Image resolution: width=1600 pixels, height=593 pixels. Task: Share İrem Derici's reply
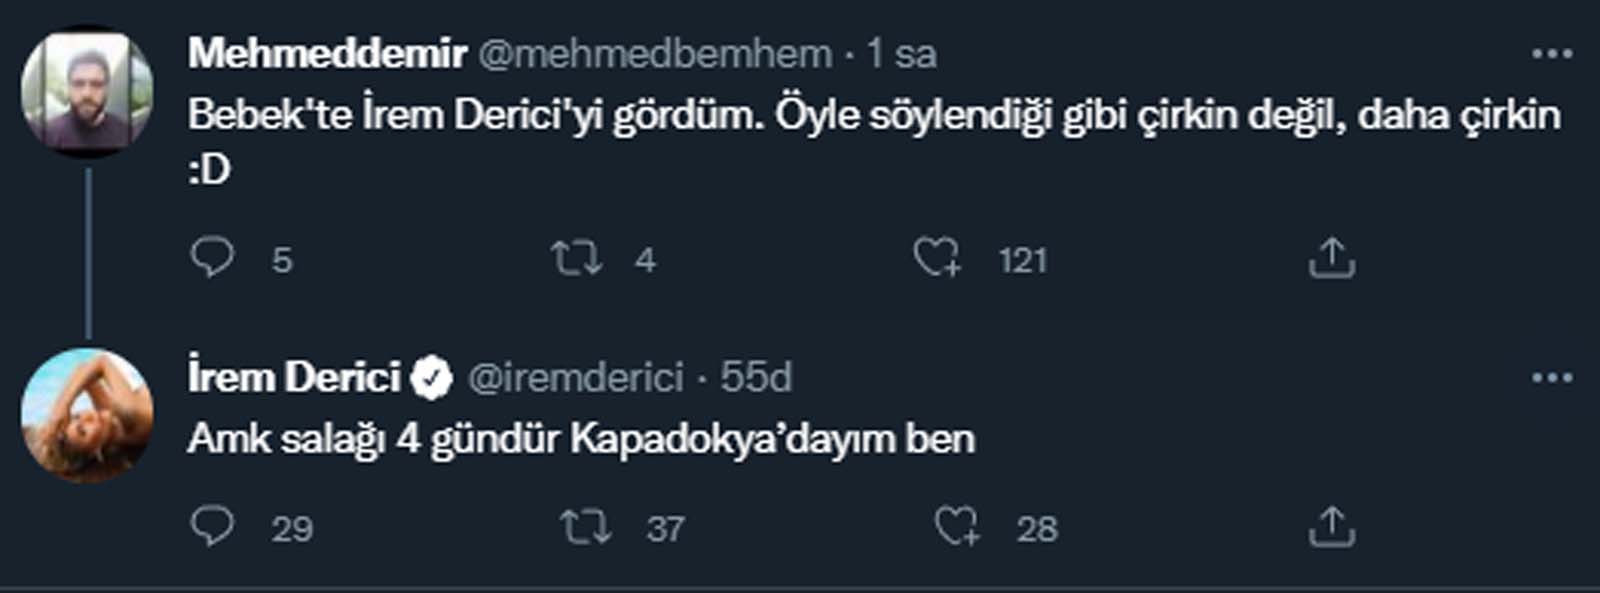click(1333, 525)
